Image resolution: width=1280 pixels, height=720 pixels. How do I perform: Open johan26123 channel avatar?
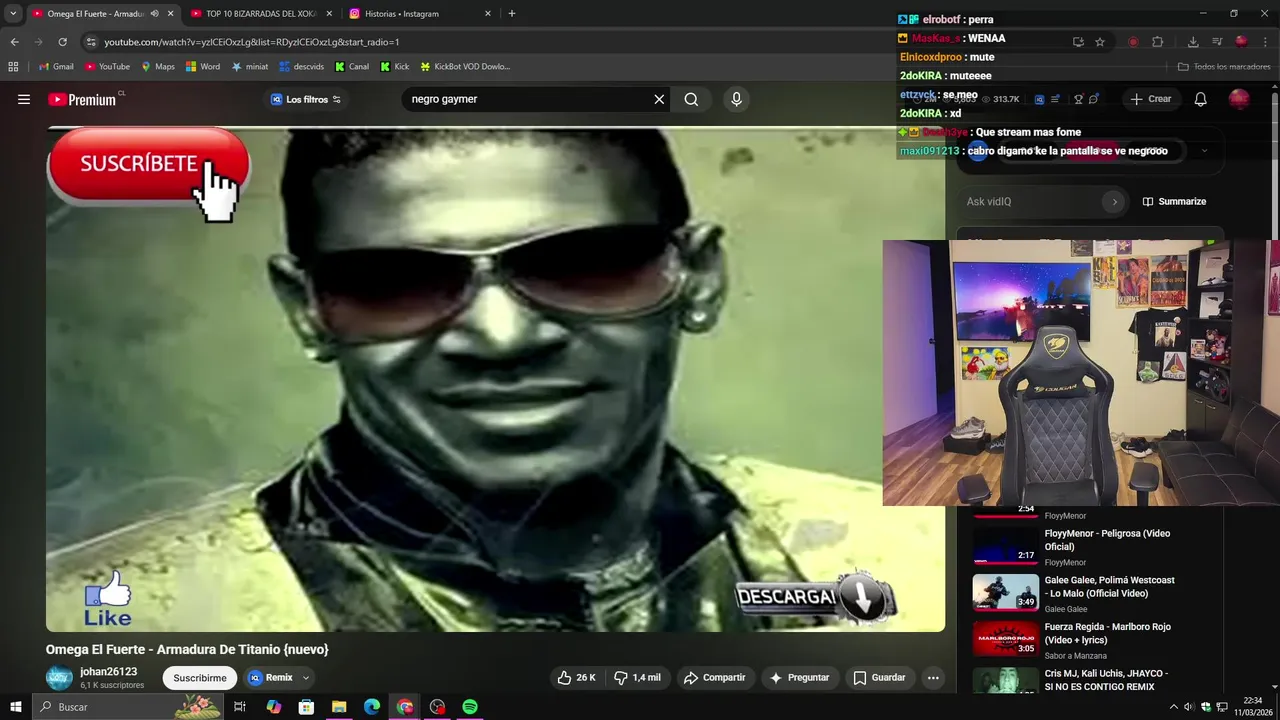(59, 678)
